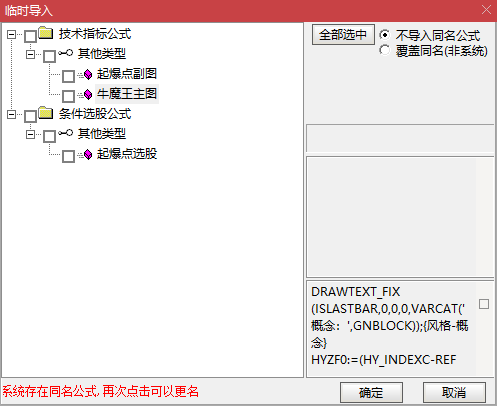Click the small box beside the DRAWTEXT_FIX code preview
Screen dimensions: 497x406
pos(484,304)
